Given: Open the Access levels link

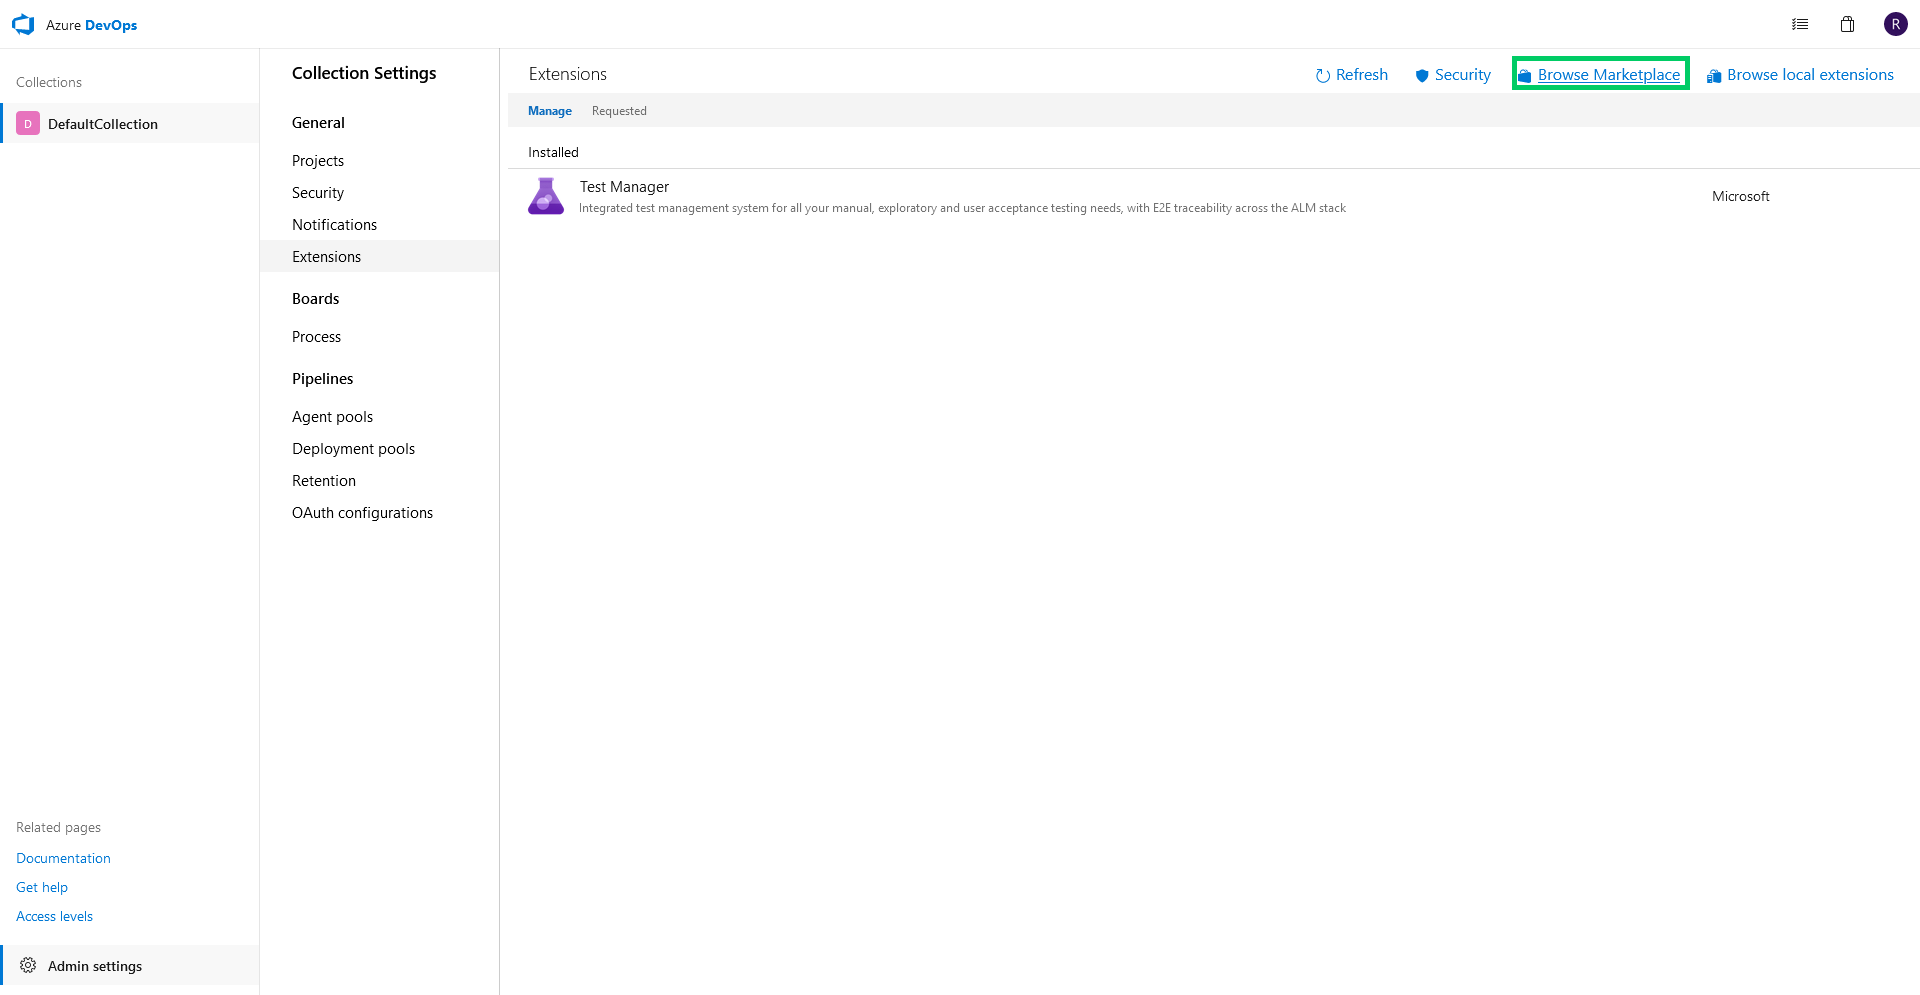Looking at the screenshot, I should coord(54,916).
